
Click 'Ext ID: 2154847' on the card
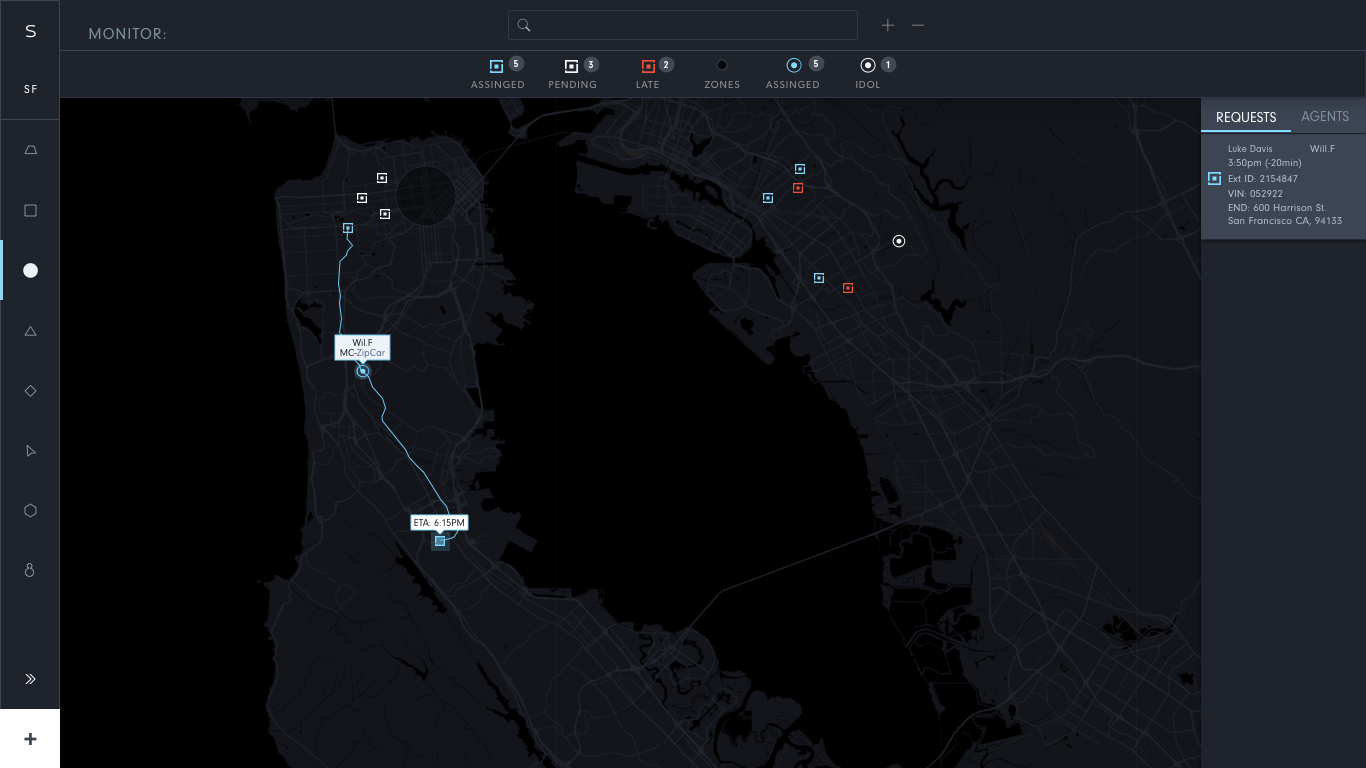(x=1263, y=179)
